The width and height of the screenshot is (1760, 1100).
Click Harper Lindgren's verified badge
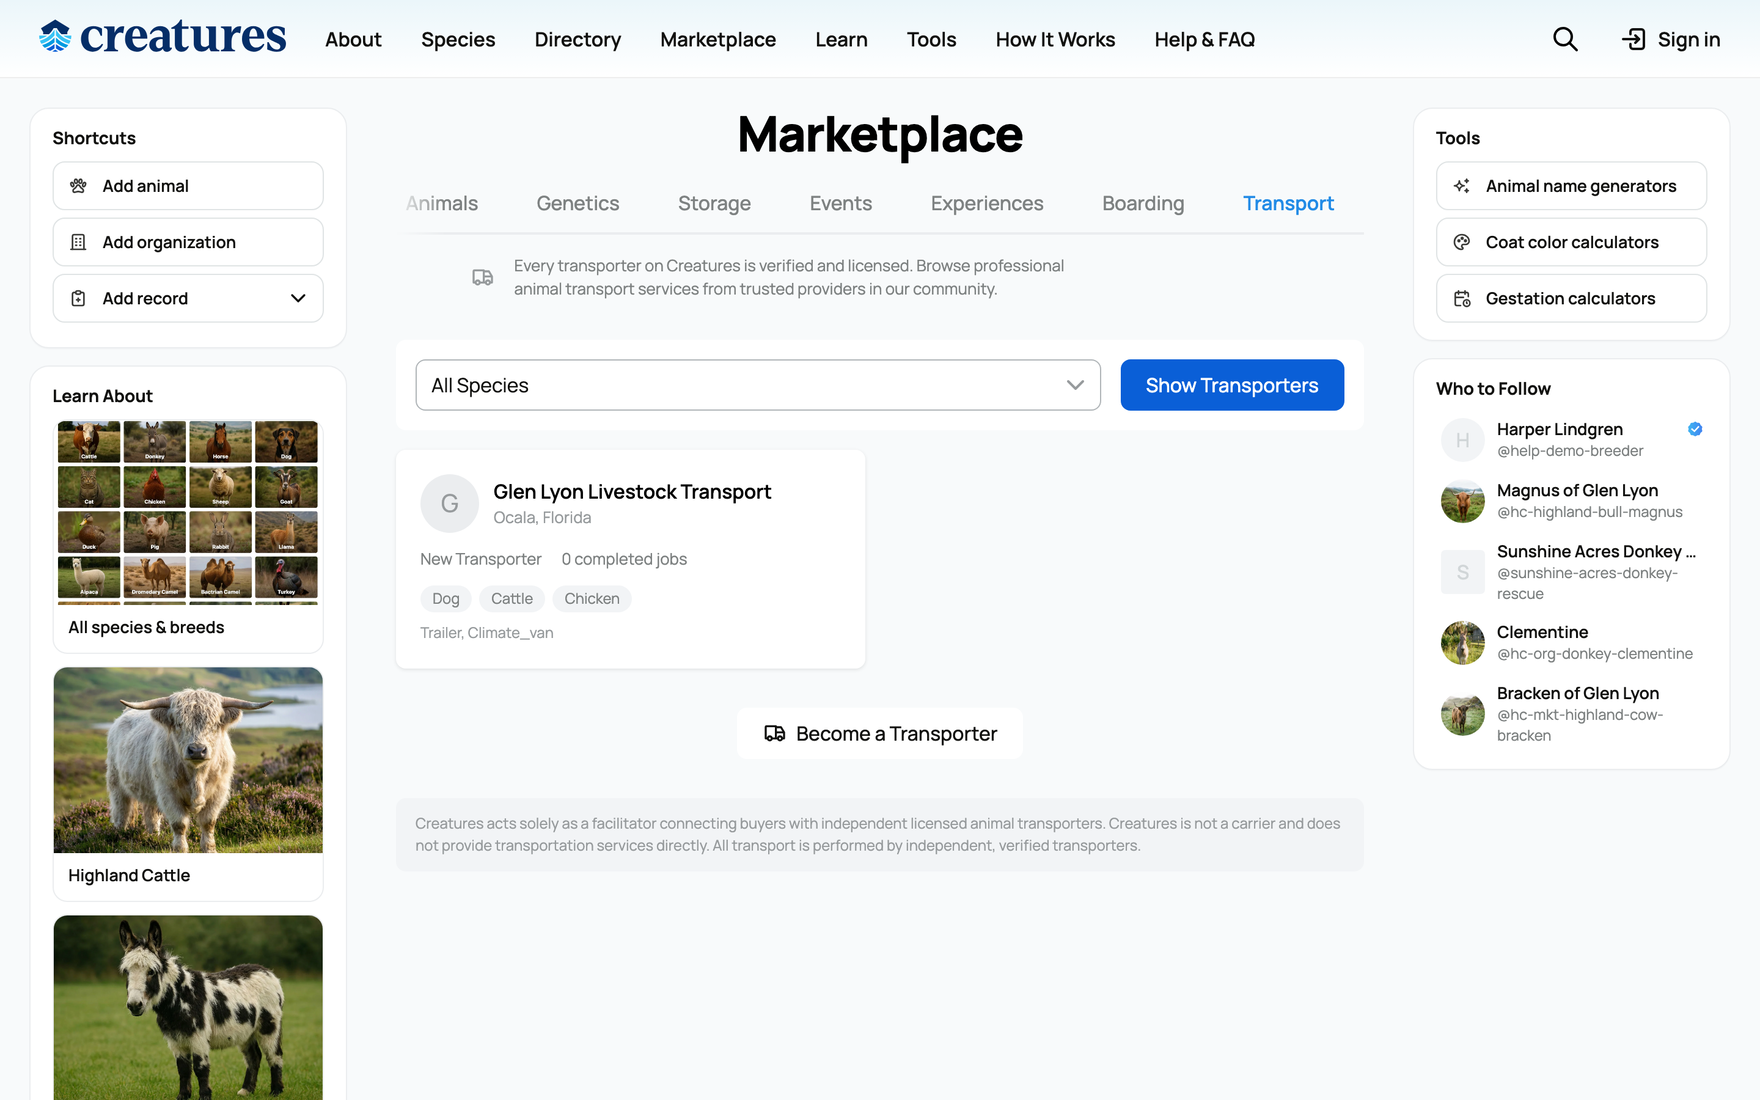coord(1695,429)
